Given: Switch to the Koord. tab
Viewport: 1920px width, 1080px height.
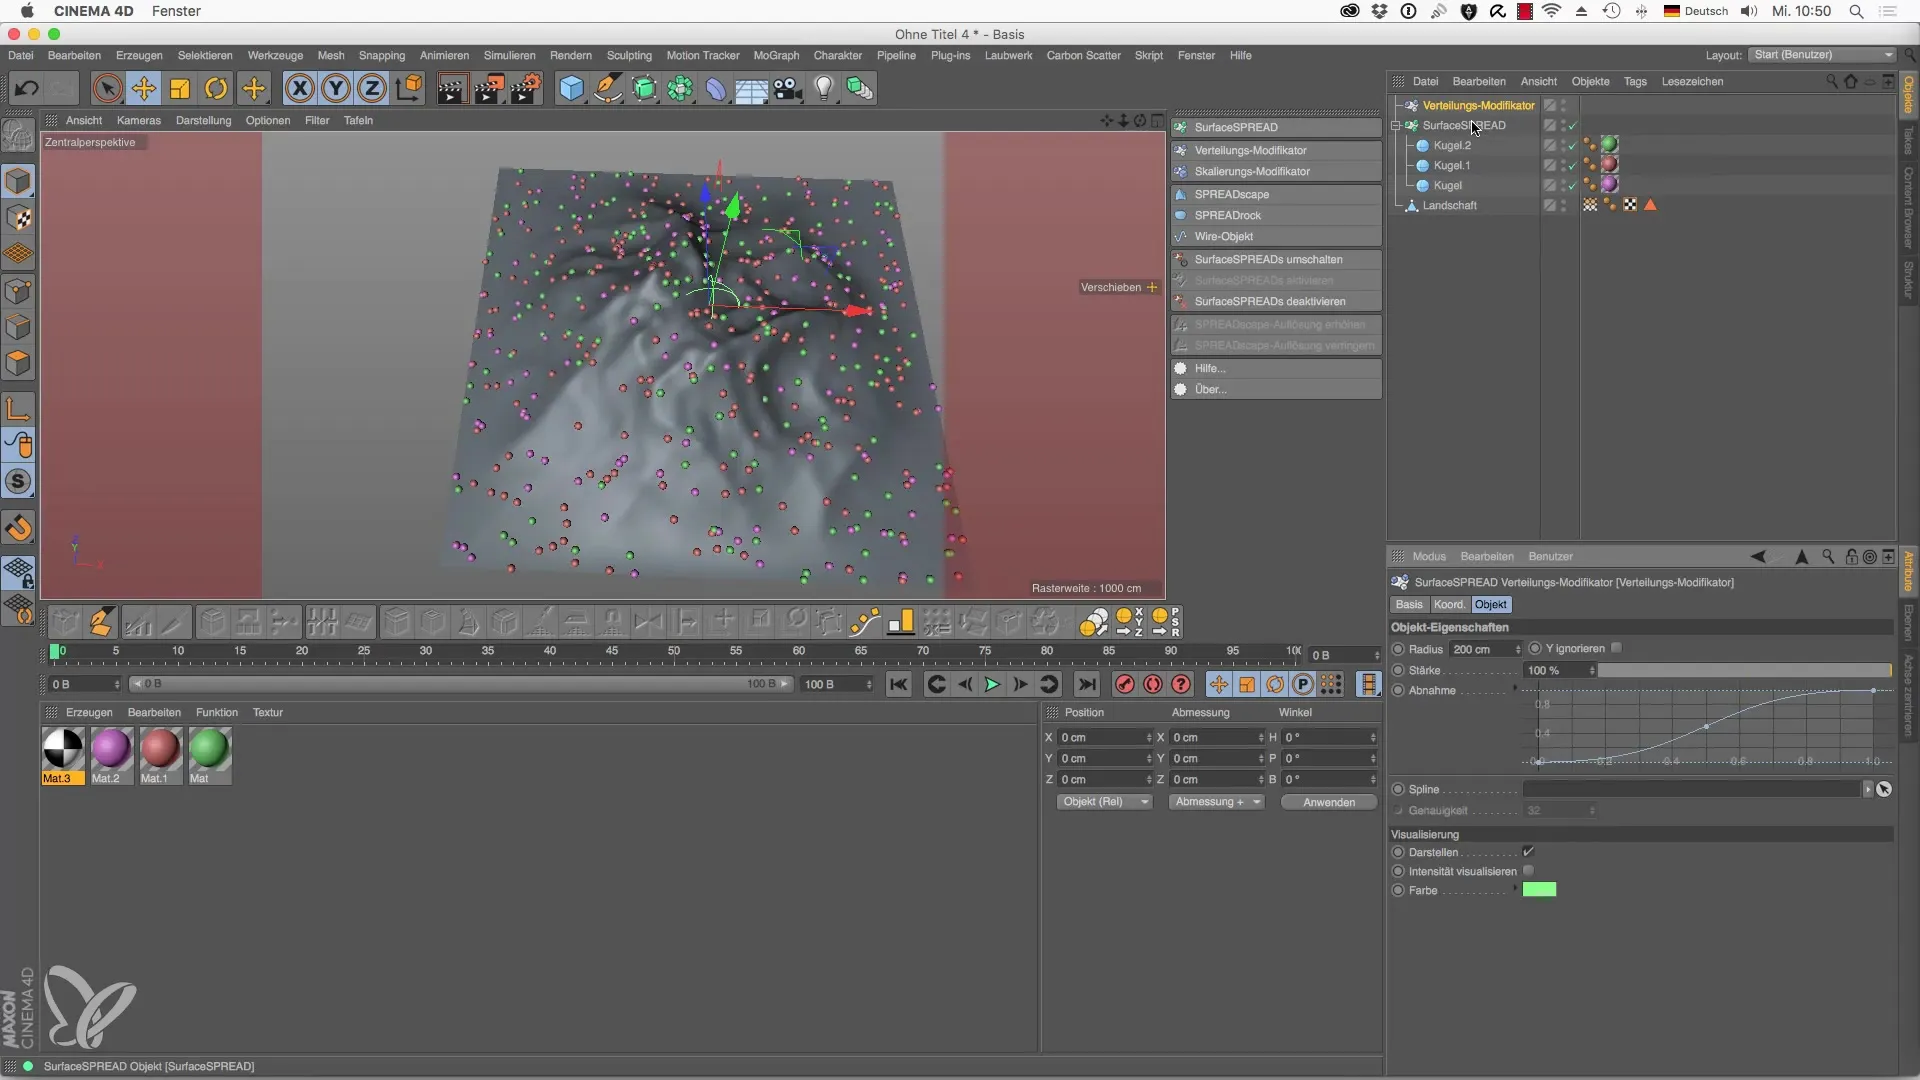Looking at the screenshot, I should click(x=1449, y=604).
